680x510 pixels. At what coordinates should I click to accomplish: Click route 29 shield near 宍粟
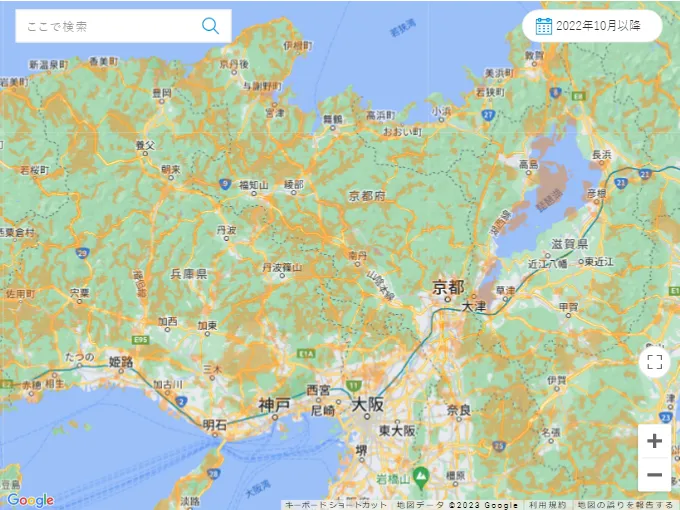pyautogui.click(x=82, y=253)
